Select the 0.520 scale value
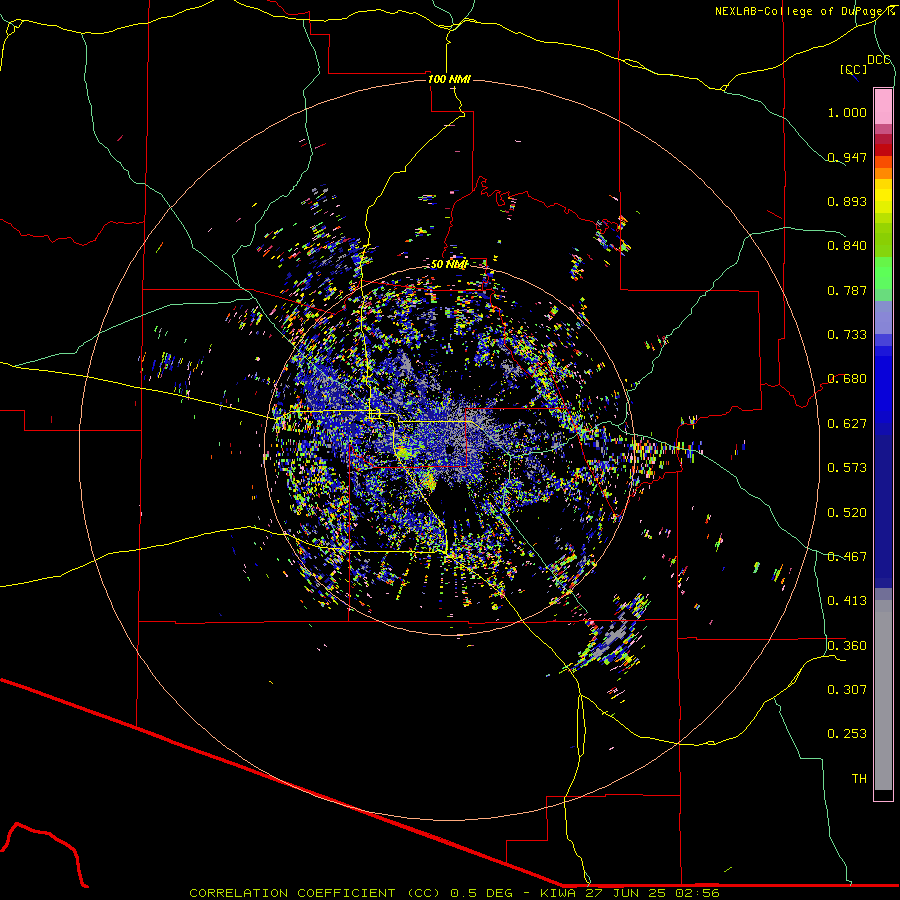 coord(847,513)
